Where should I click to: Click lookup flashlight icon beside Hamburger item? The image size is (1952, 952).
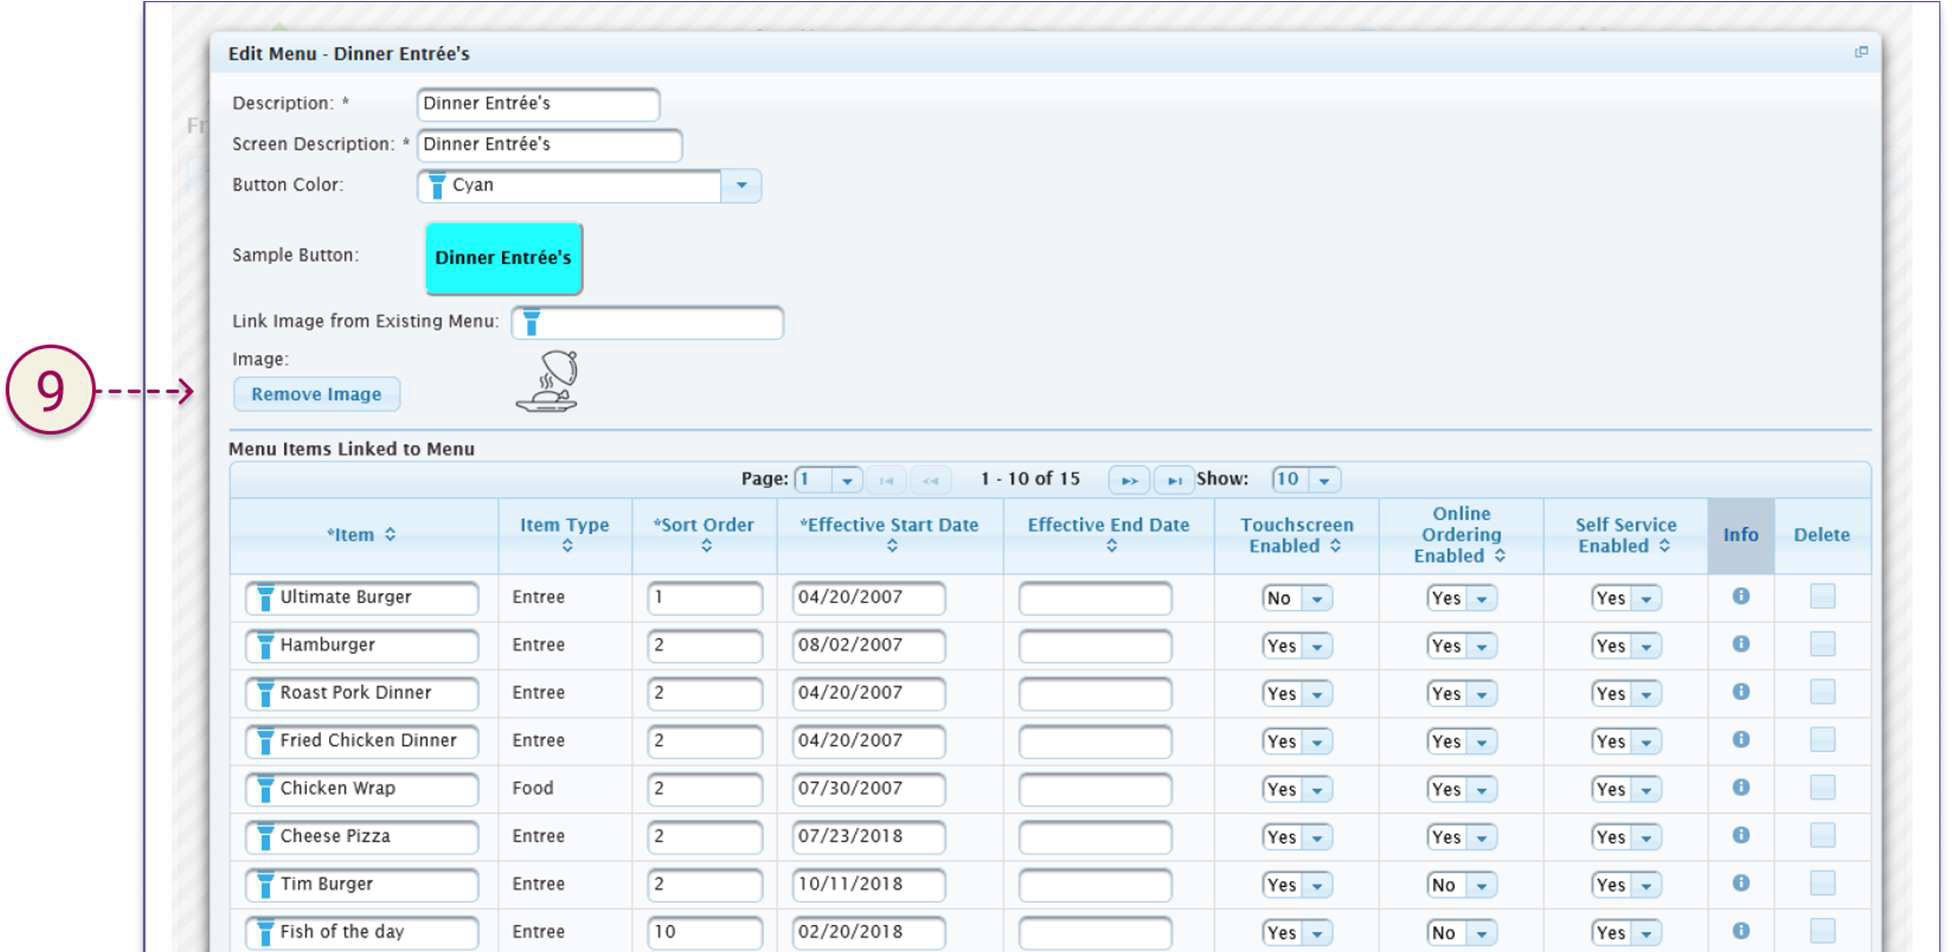(x=265, y=646)
